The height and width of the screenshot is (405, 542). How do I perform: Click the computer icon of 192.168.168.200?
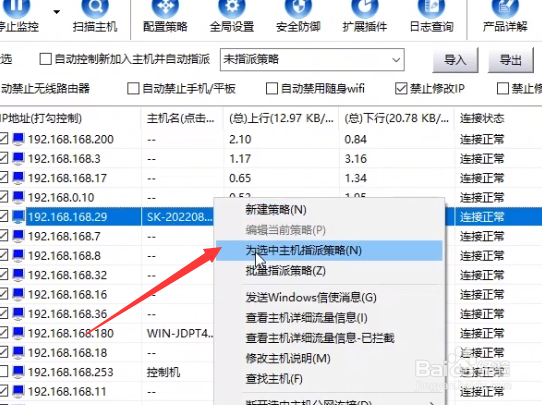point(18,139)
